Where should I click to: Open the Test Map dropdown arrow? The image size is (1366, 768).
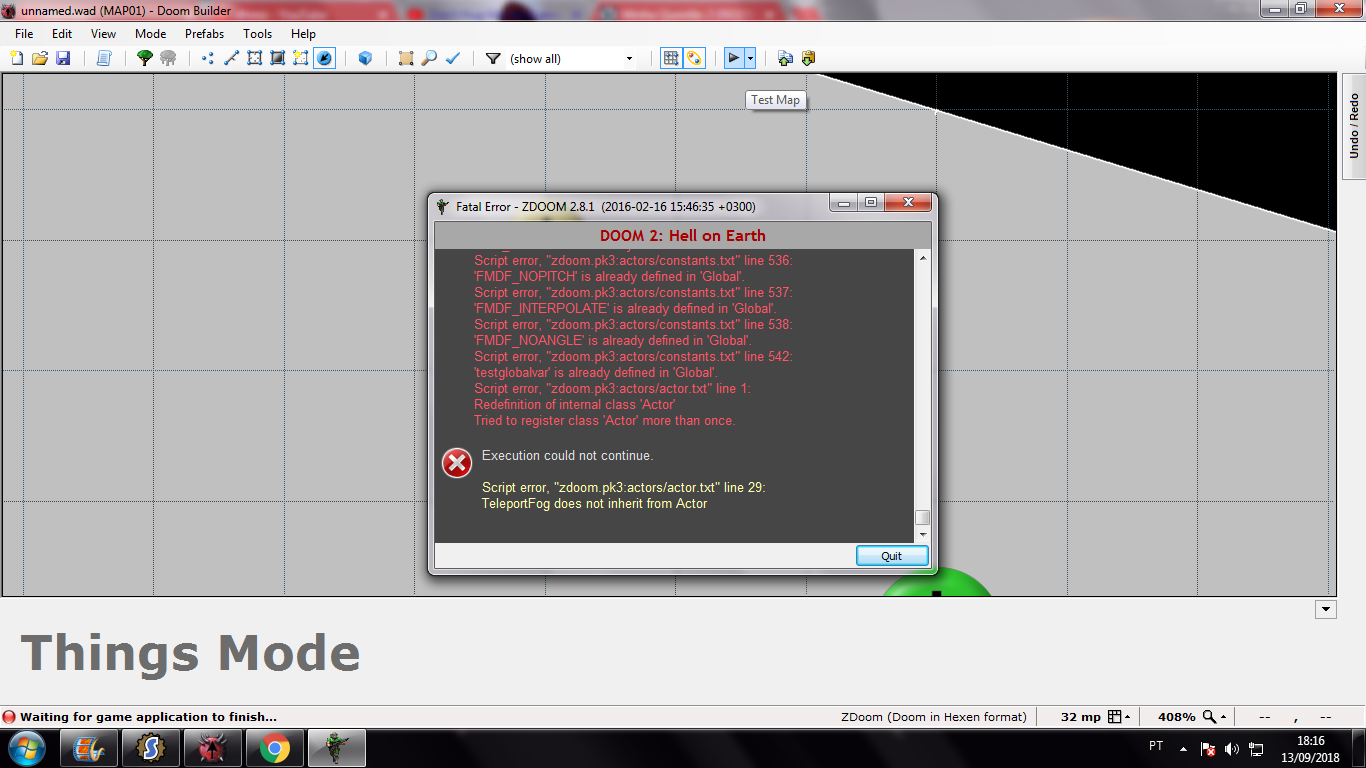(750, 58)
